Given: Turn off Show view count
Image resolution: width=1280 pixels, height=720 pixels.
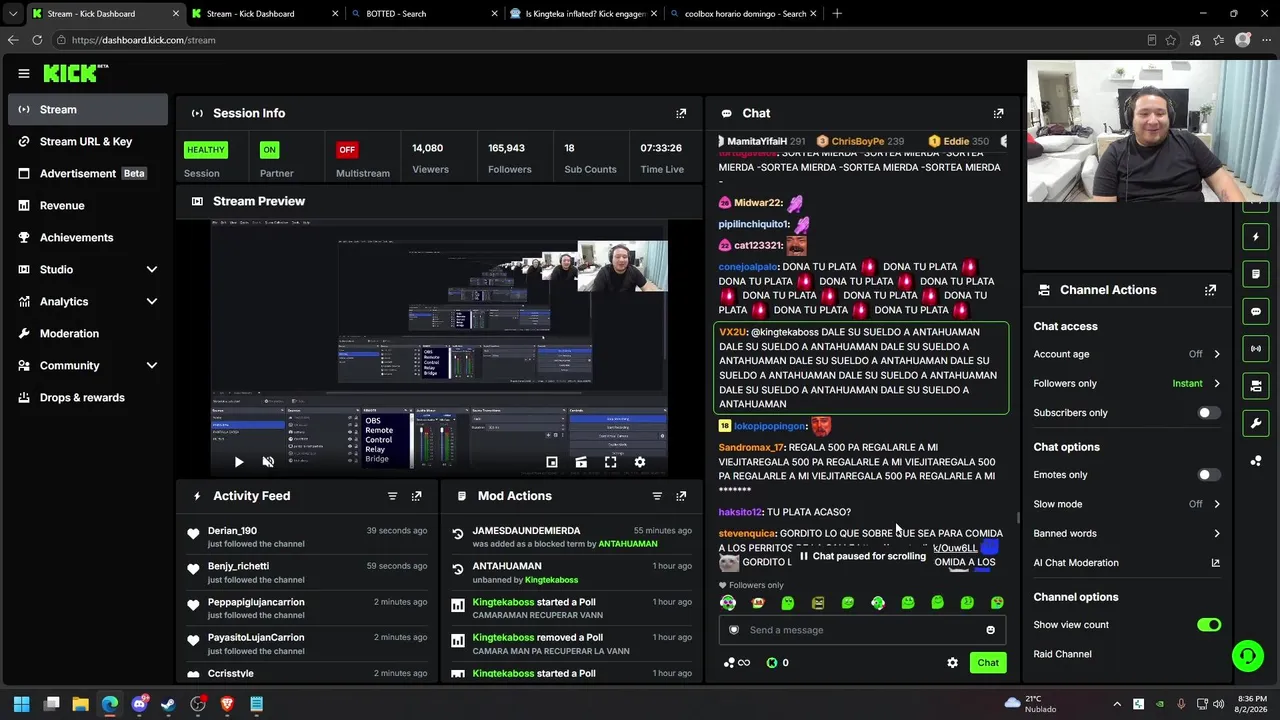Looking at the screenshot, I should point(1209,625).
